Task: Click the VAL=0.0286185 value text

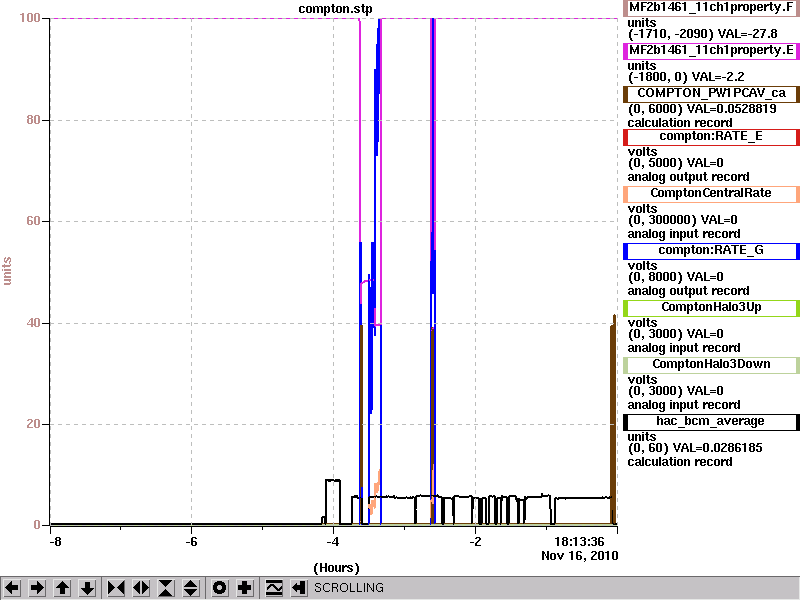Action: pyautogui.click(x=717, y=448)
